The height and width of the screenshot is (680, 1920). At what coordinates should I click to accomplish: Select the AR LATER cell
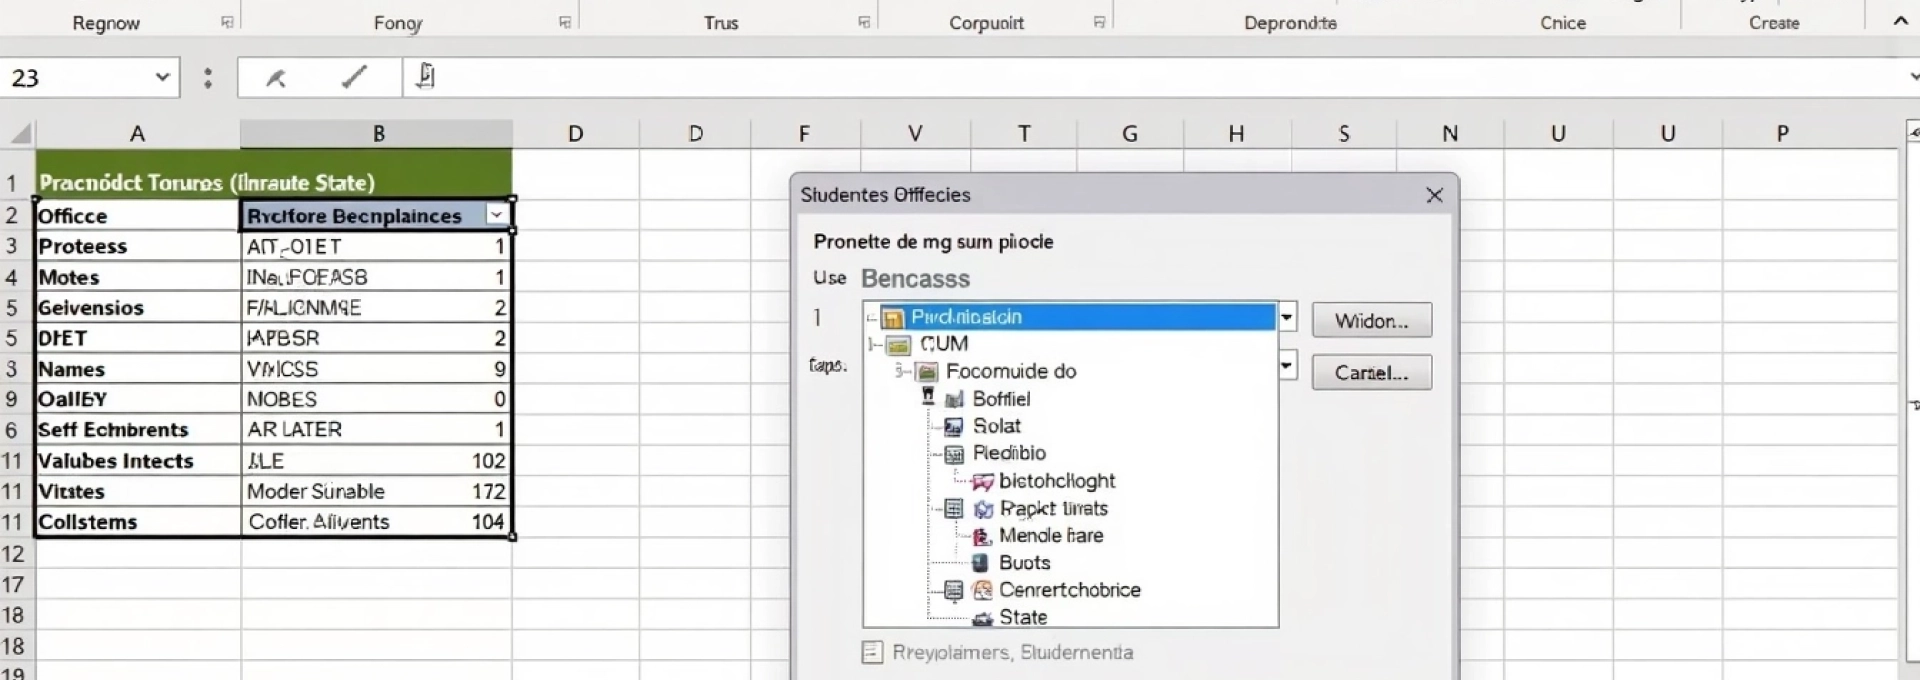pos(376,429)
